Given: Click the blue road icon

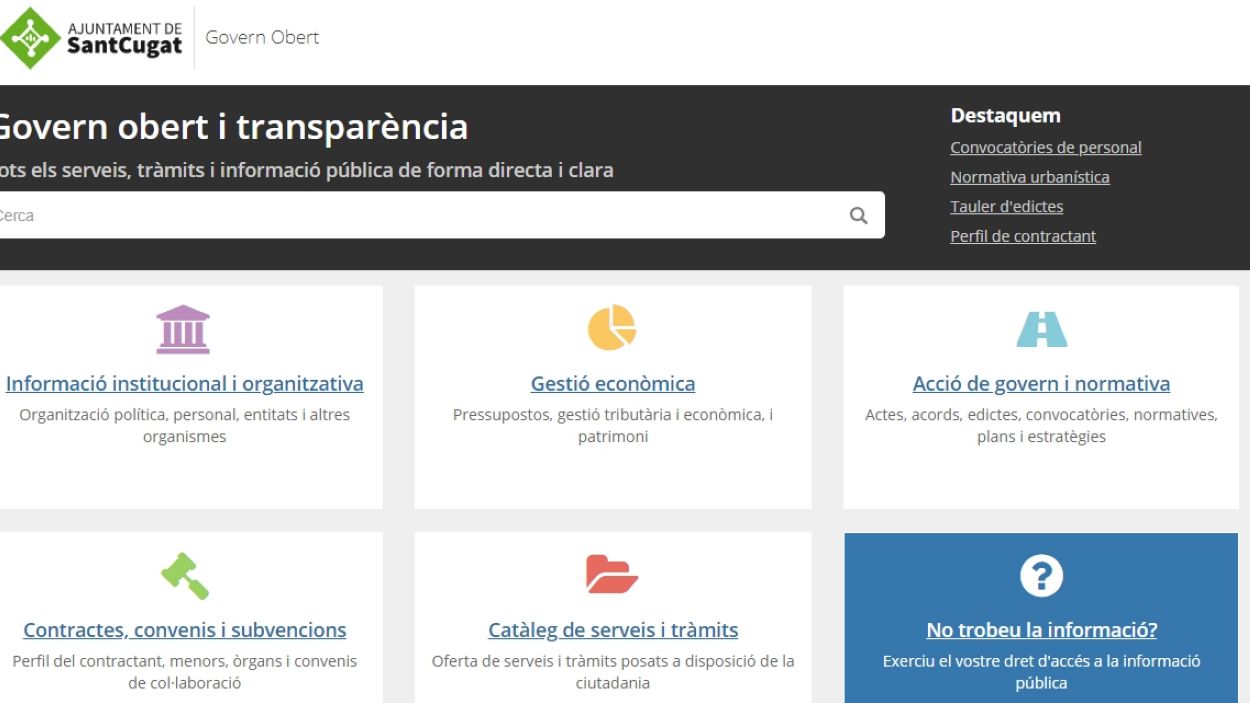Looking at the screenshot, I should pos(1041,329).
